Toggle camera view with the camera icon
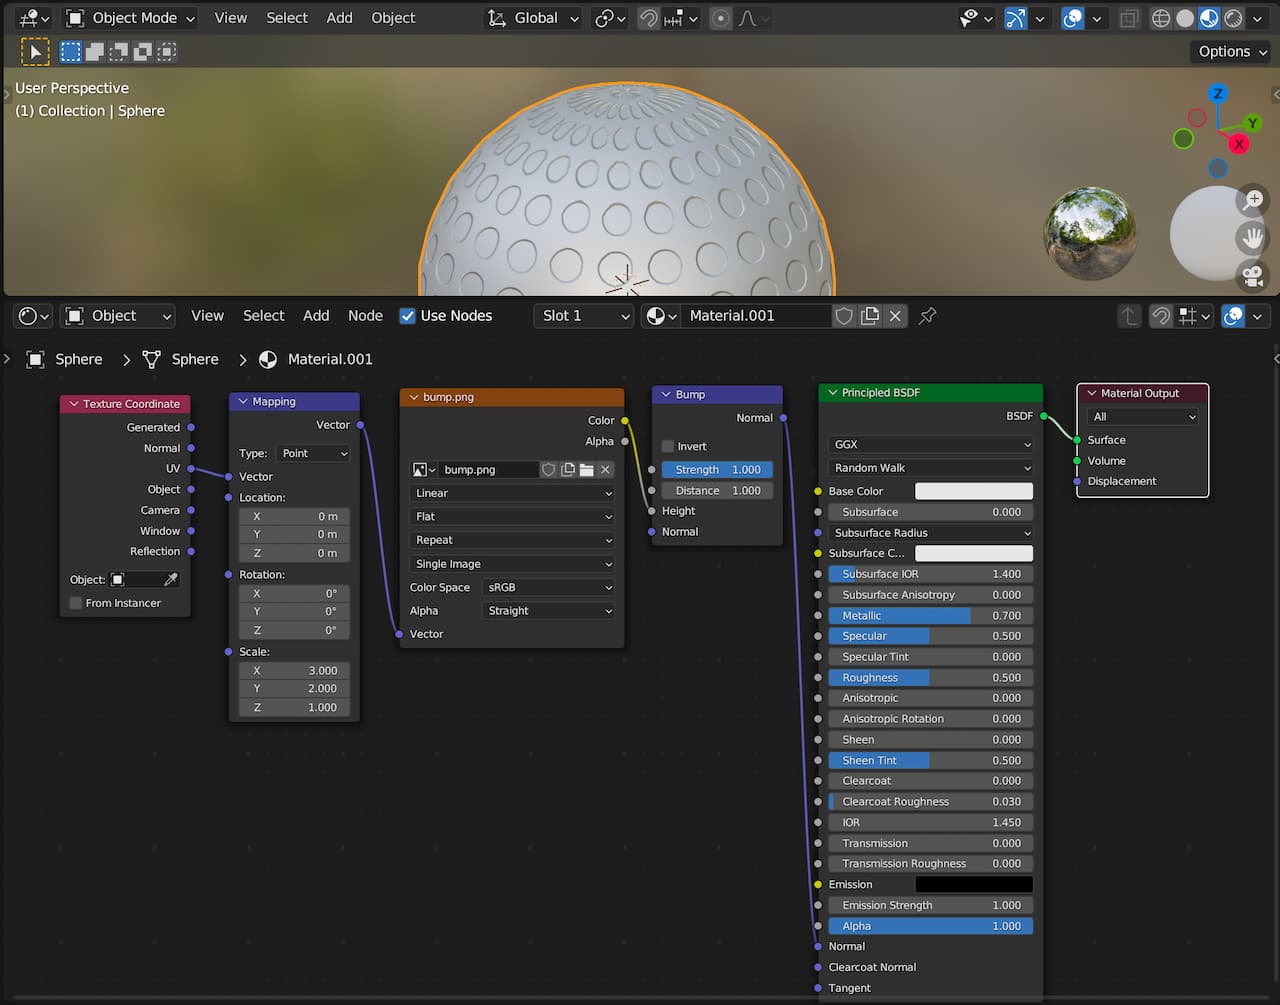 [1252, 275]
